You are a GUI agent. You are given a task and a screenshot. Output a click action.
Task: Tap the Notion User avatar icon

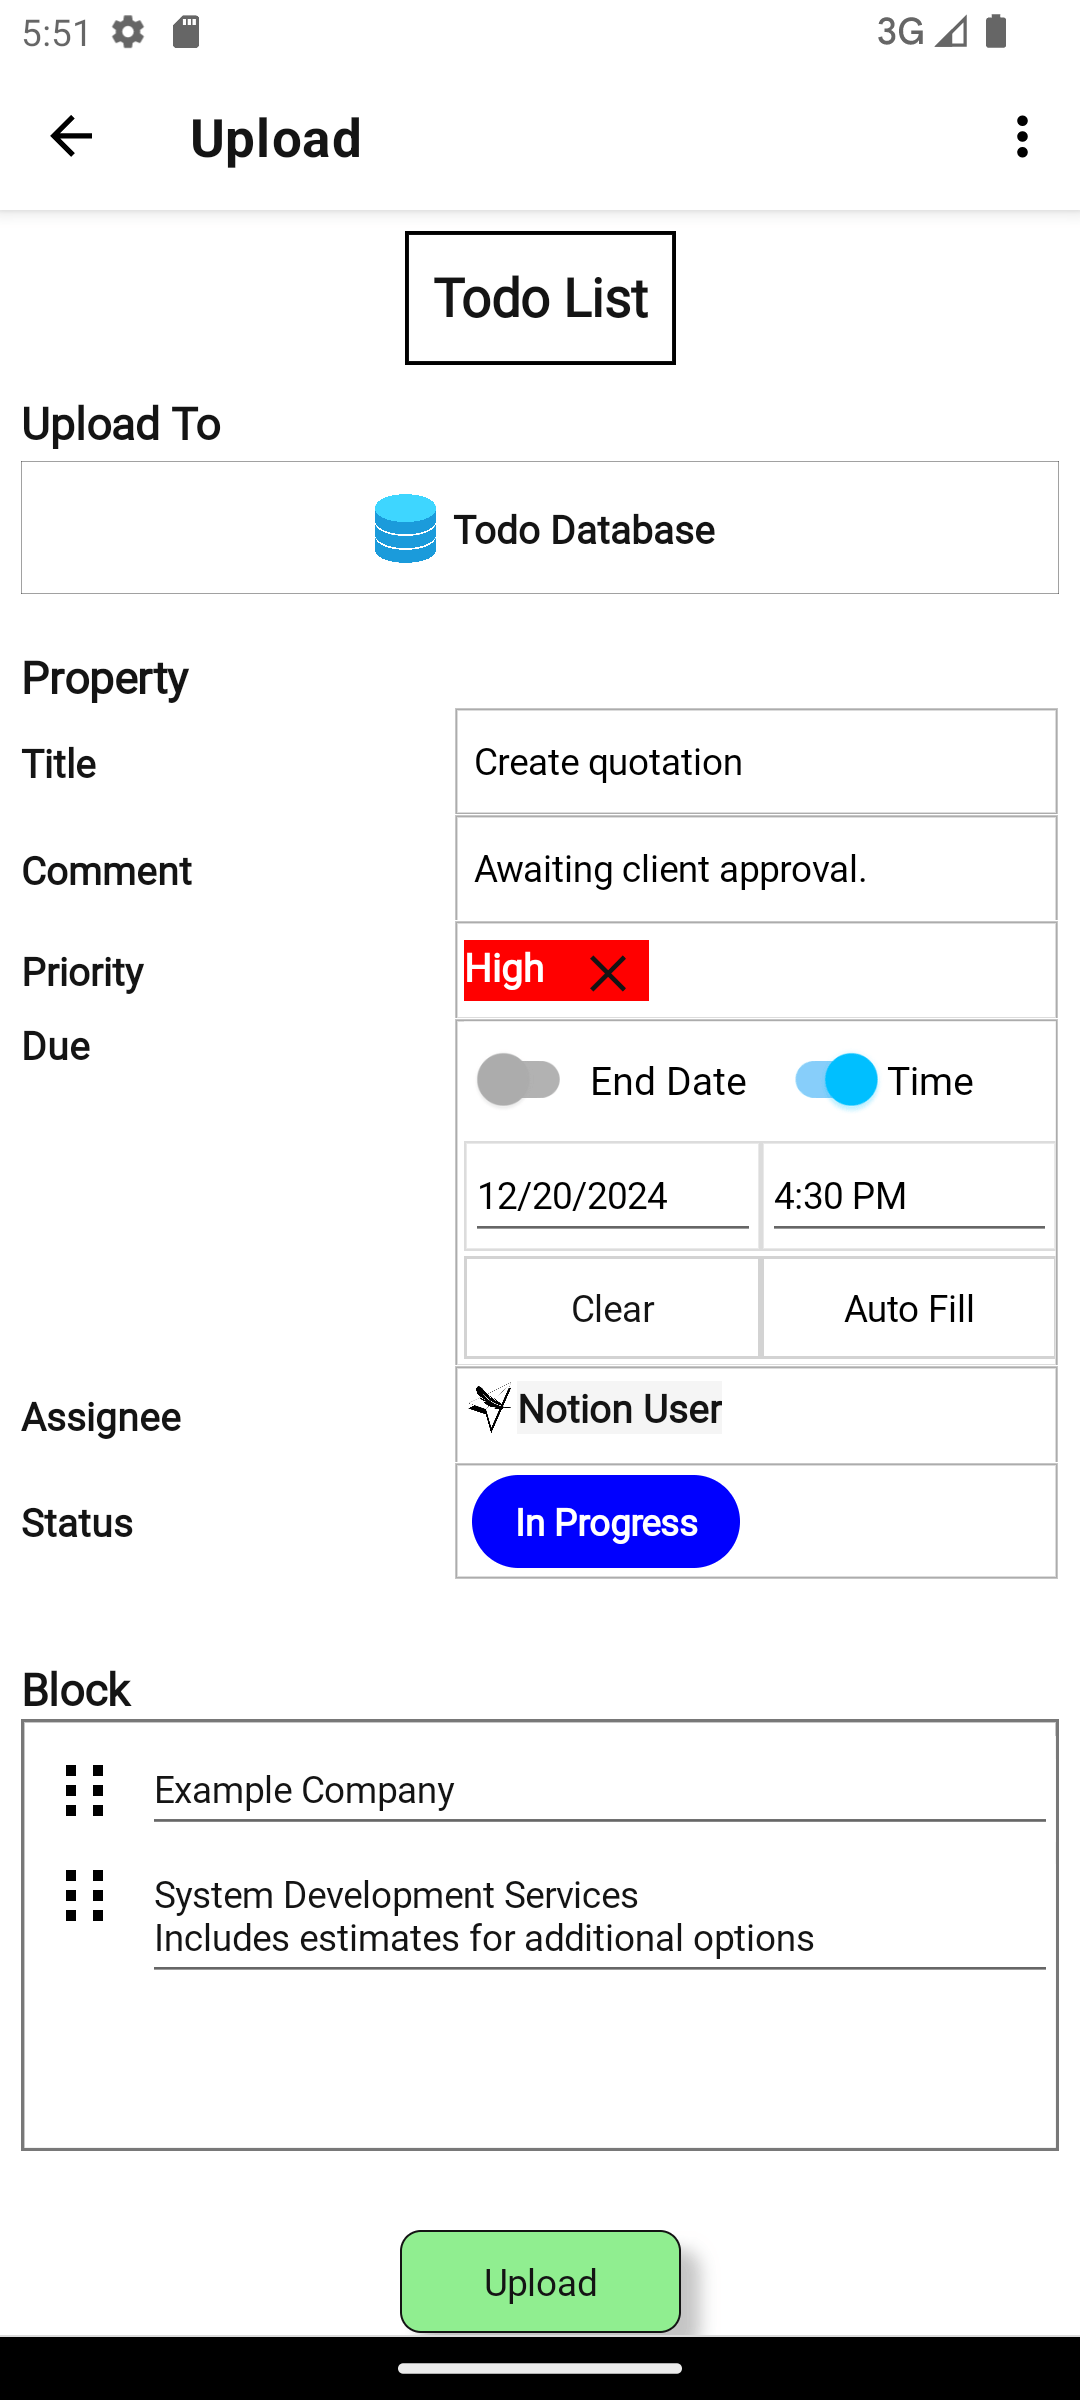coord(490,1408)
